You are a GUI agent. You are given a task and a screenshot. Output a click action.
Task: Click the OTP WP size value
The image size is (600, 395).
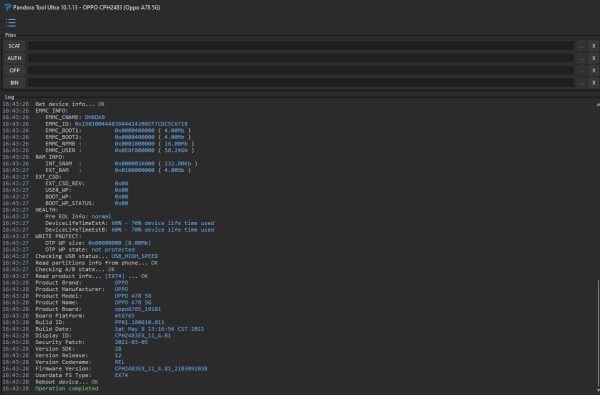pos(120,243)
